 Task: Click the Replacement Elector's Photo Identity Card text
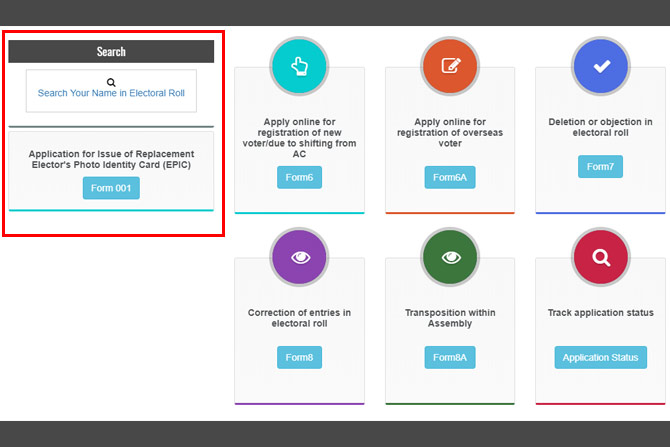(x=111, y=159)
